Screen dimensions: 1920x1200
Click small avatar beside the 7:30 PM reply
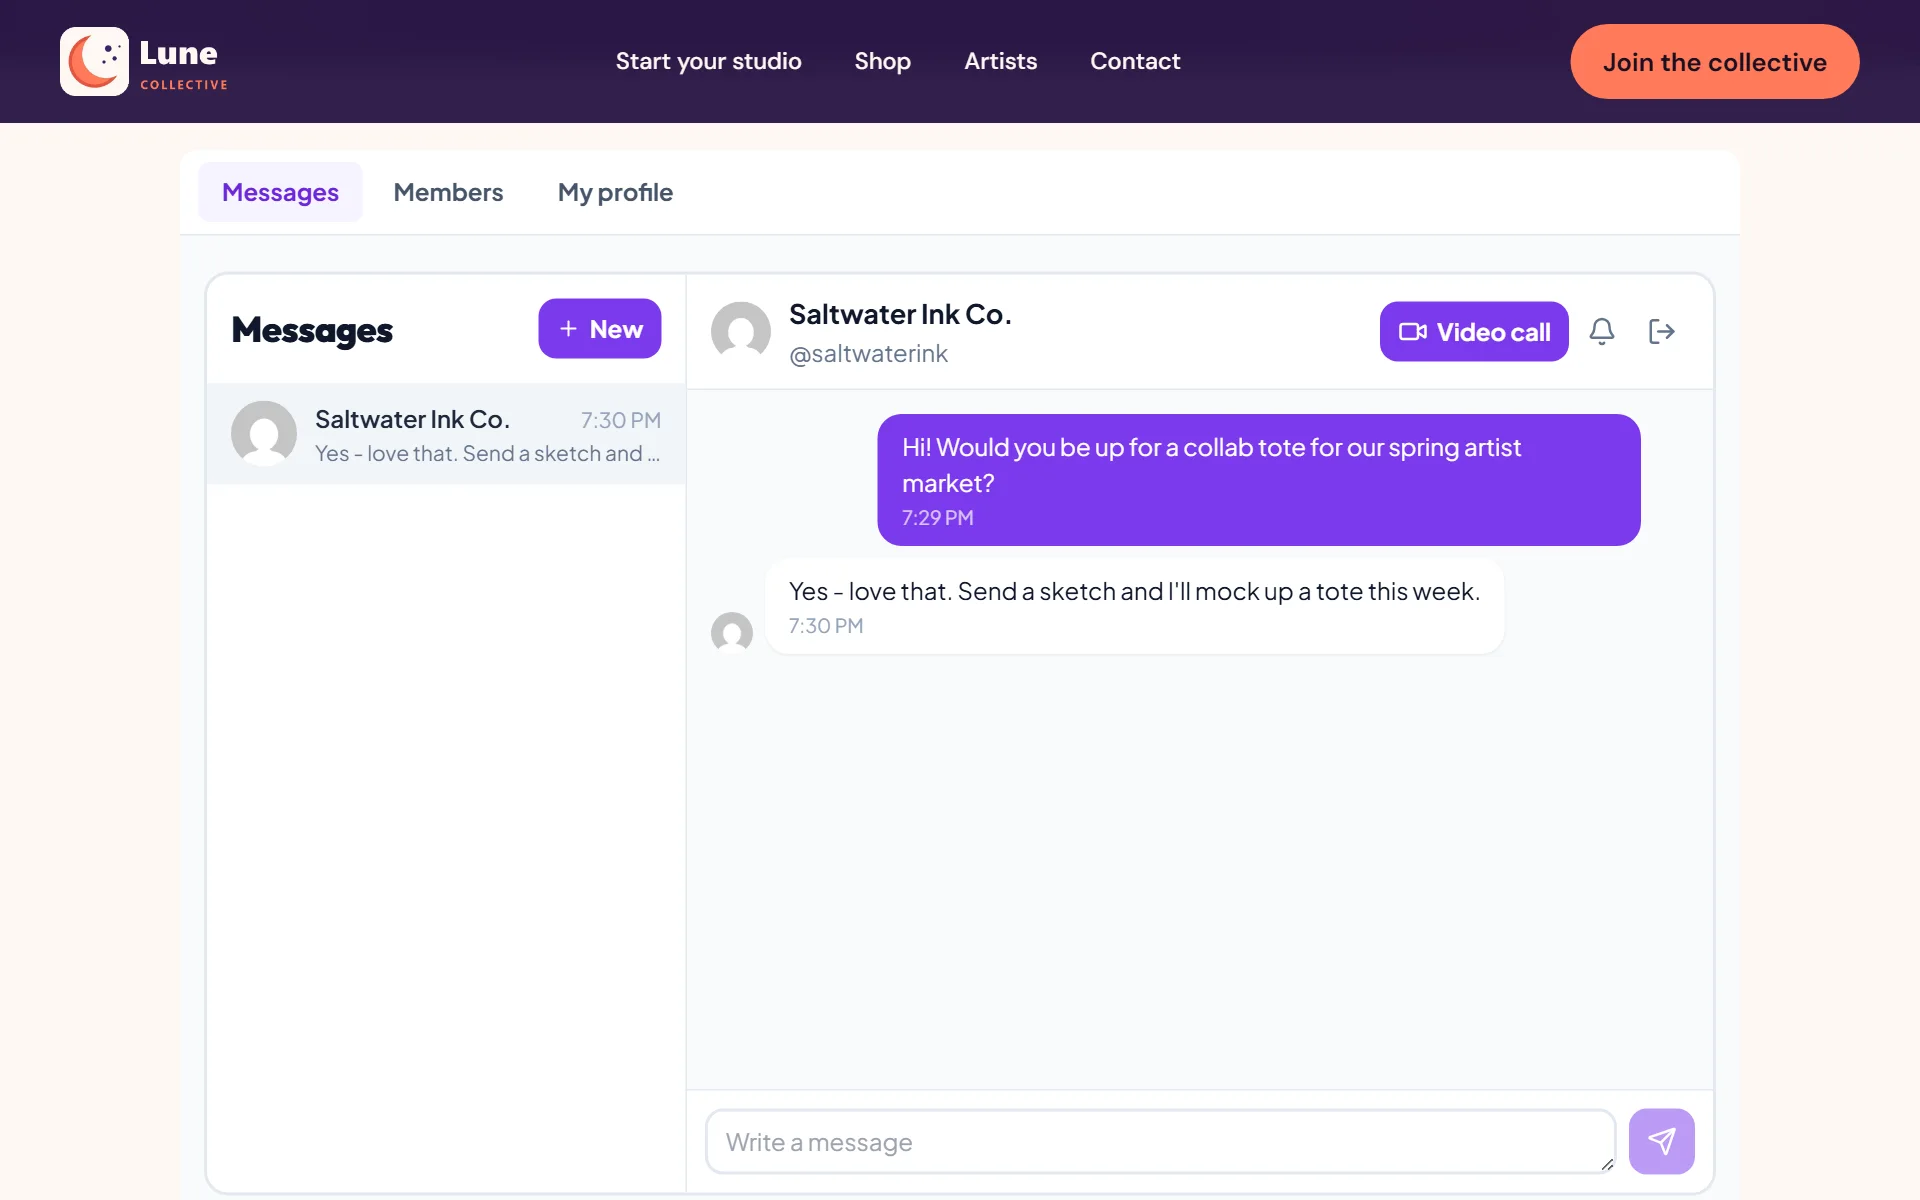coord(732,632)
